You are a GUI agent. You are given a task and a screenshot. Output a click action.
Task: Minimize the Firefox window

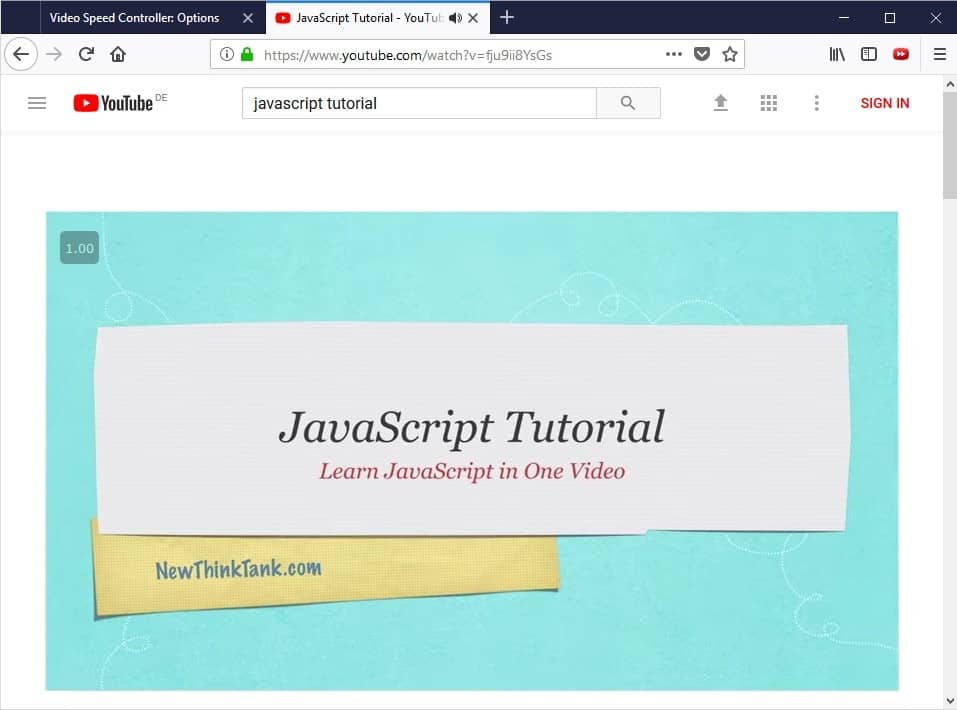click(x=843, y=18)
